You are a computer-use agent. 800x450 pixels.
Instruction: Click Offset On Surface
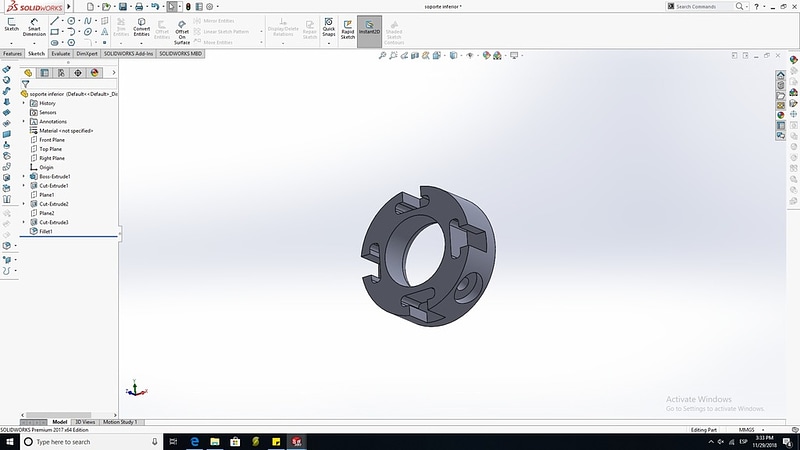182,33
